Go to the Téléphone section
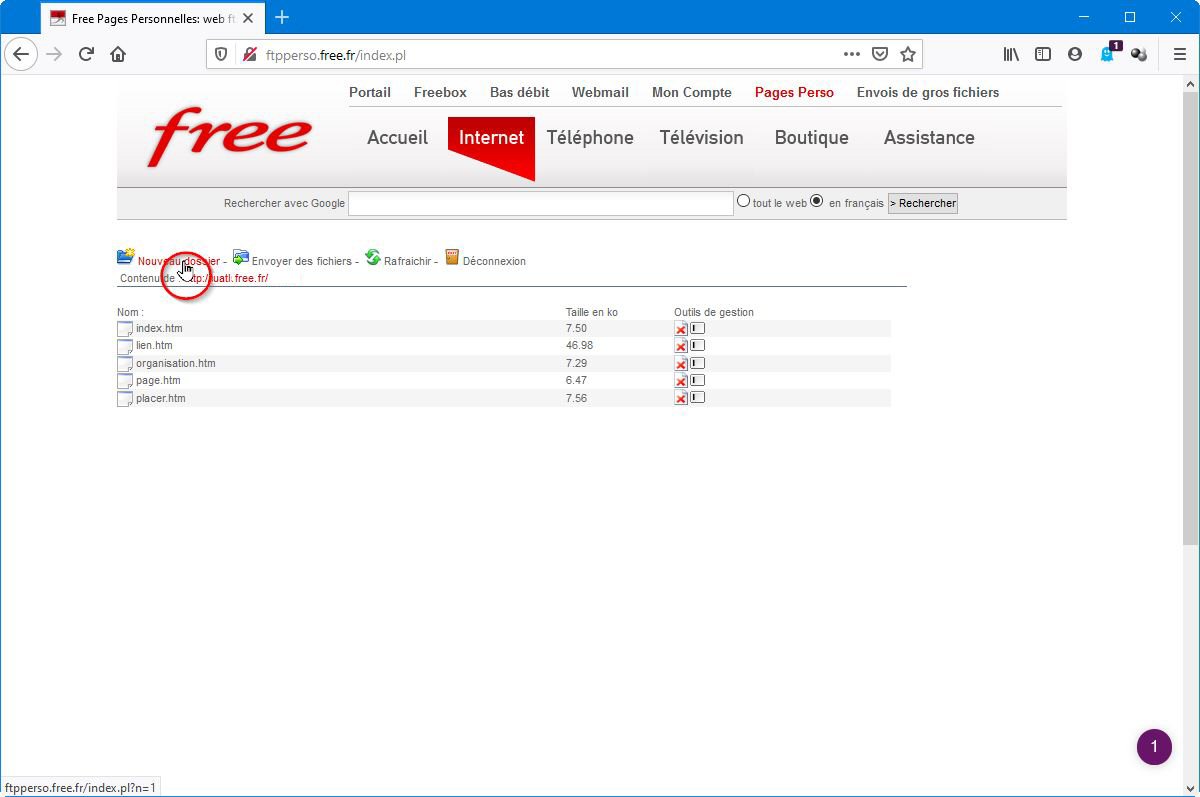Image resolution: width=1200 pixels, height=797 pixels. [x=590, y=138]
